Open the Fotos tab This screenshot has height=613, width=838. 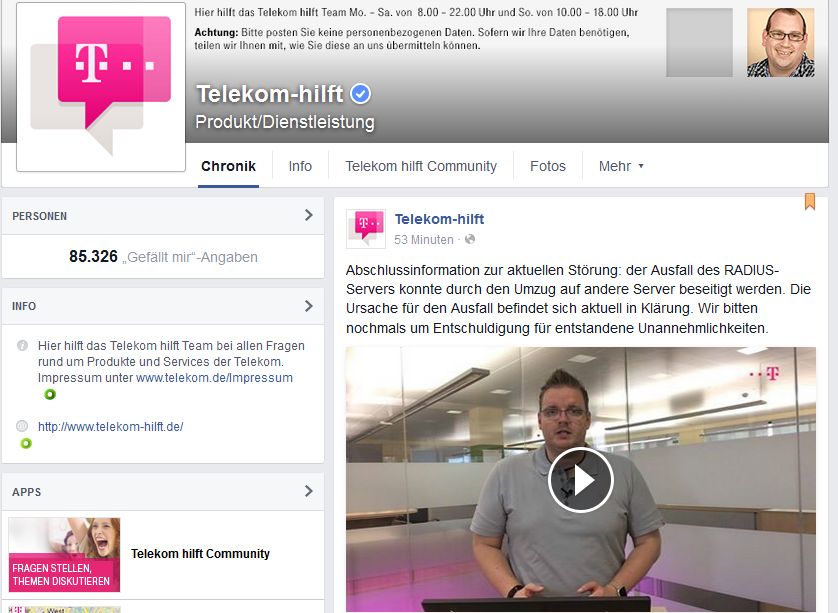[x=548, y=166]
